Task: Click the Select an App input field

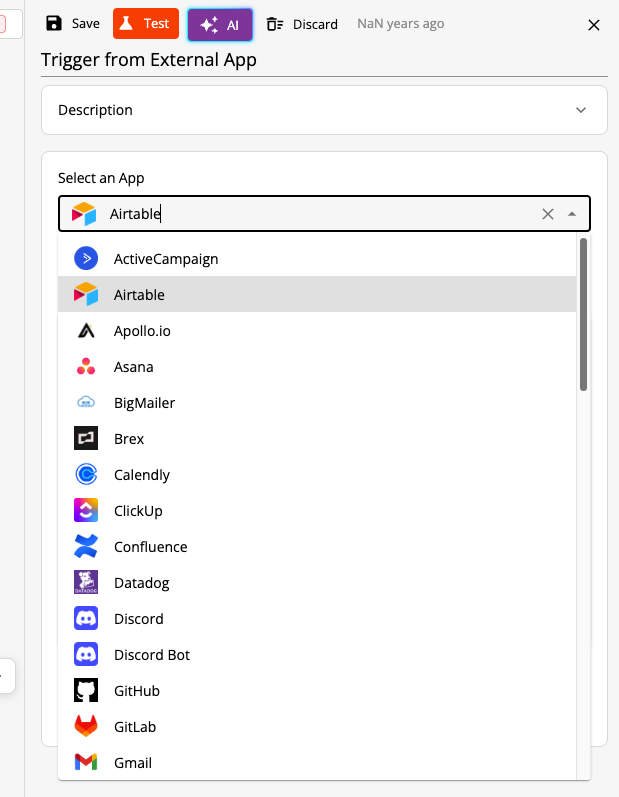Action: click(x=324, y=213)
